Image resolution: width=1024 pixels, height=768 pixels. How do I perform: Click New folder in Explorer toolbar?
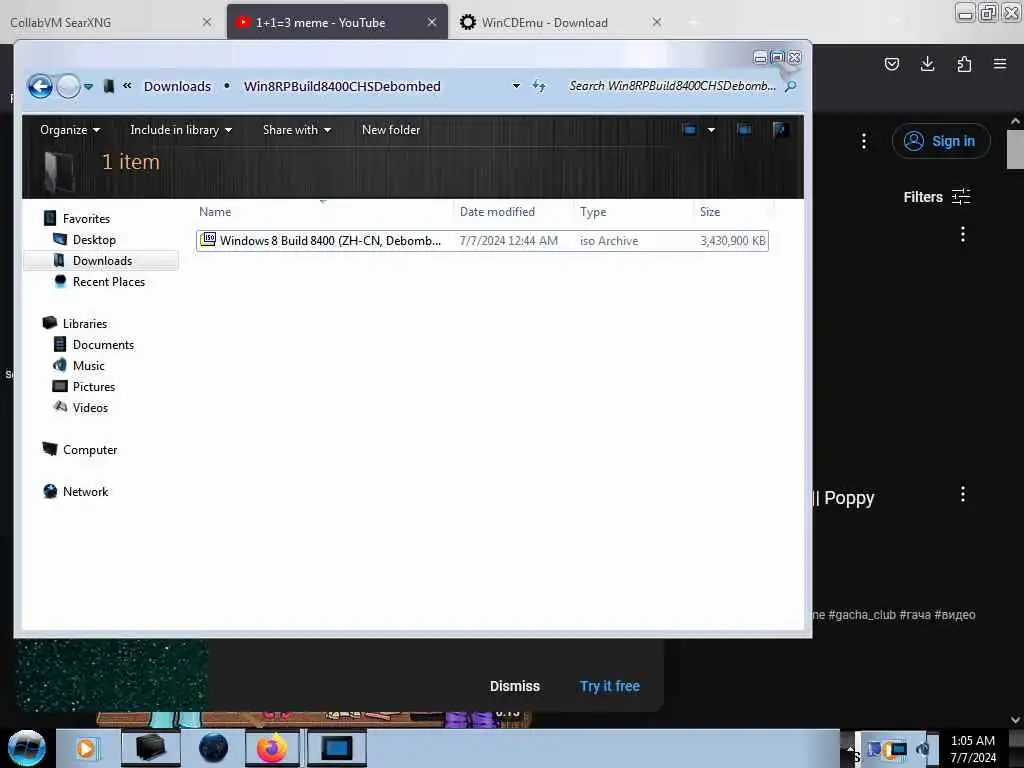[x=391, y=130]
